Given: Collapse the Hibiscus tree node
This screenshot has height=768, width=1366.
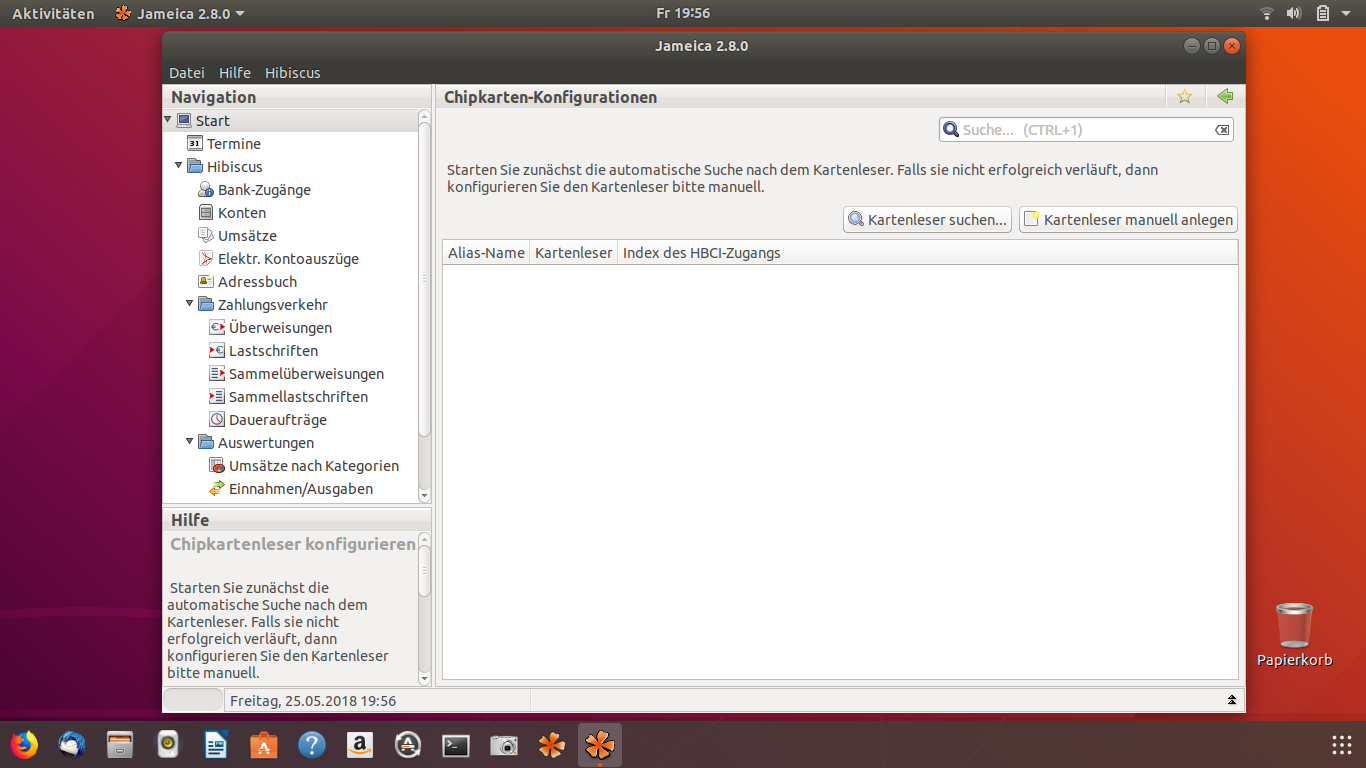Looking at the screenshot, I should [x=179, y=166].
